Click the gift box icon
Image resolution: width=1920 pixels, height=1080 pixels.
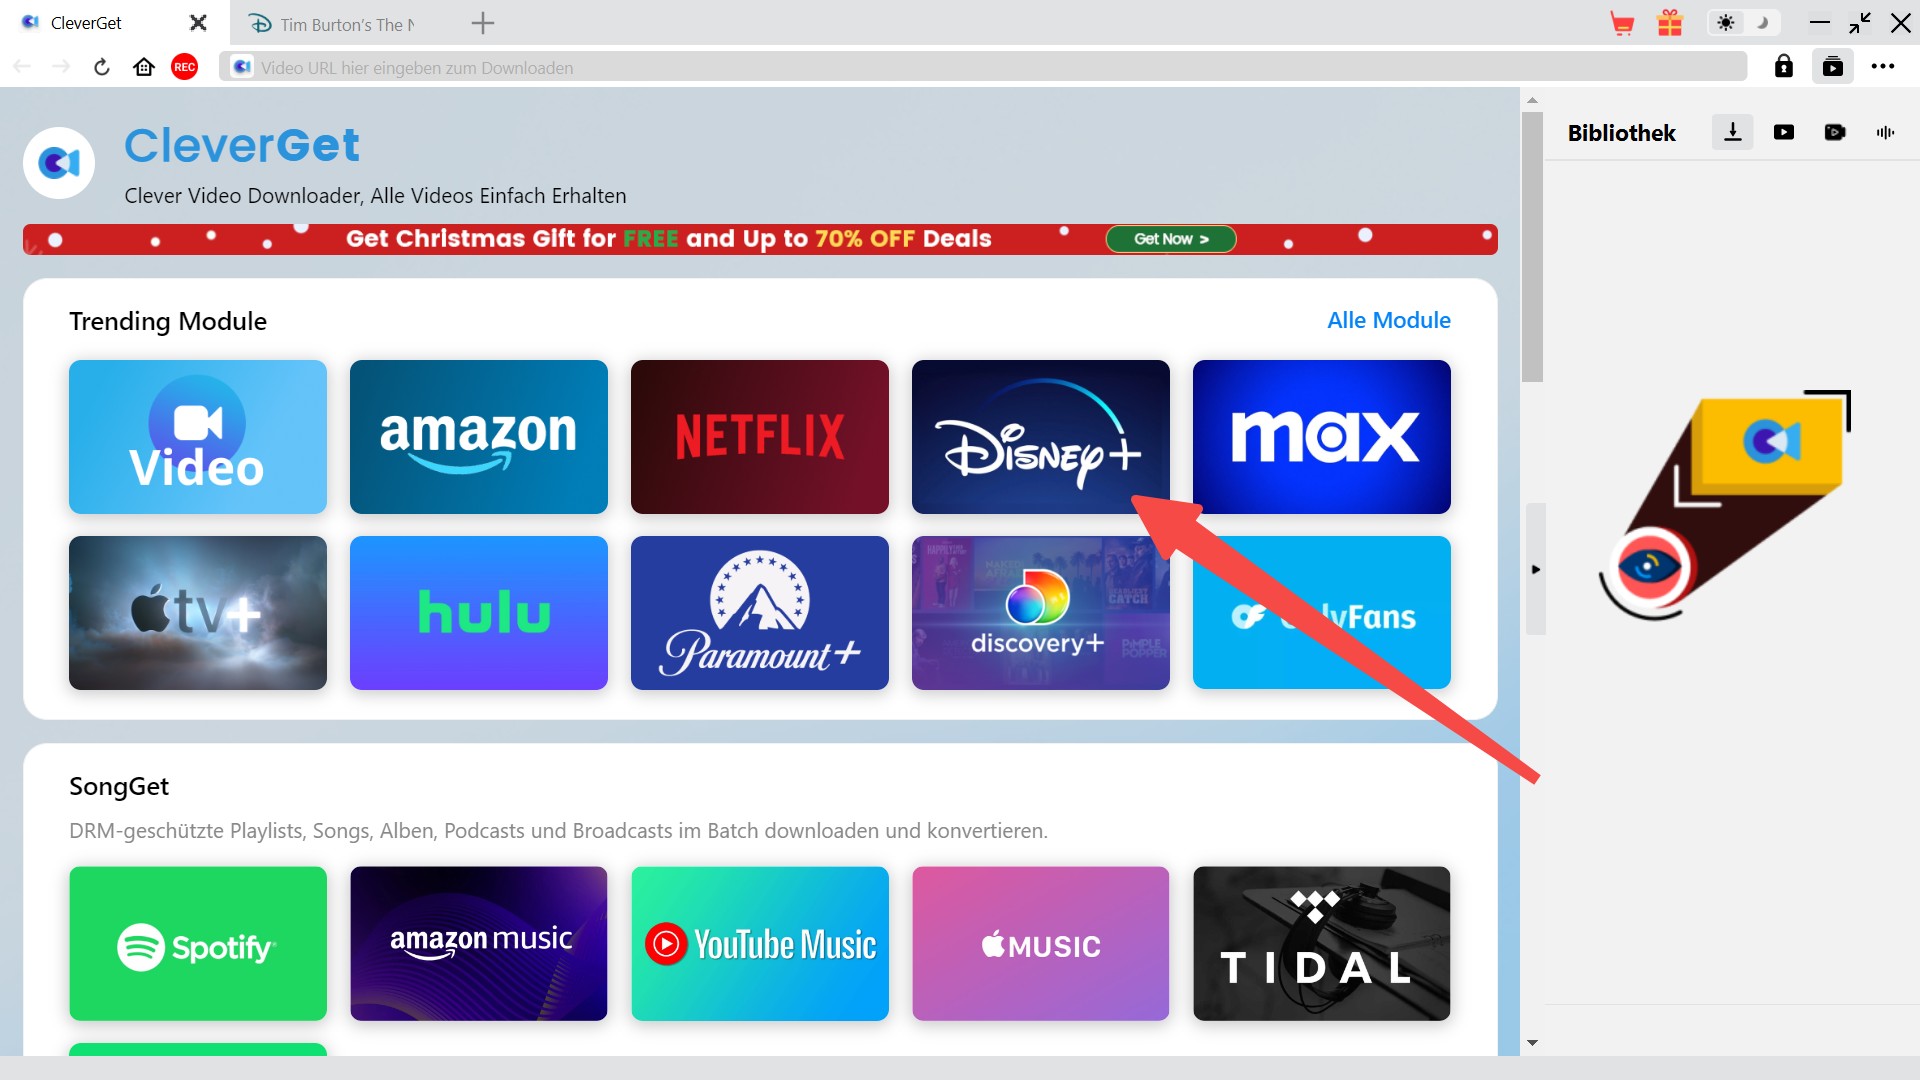[x=1670, y=23]
